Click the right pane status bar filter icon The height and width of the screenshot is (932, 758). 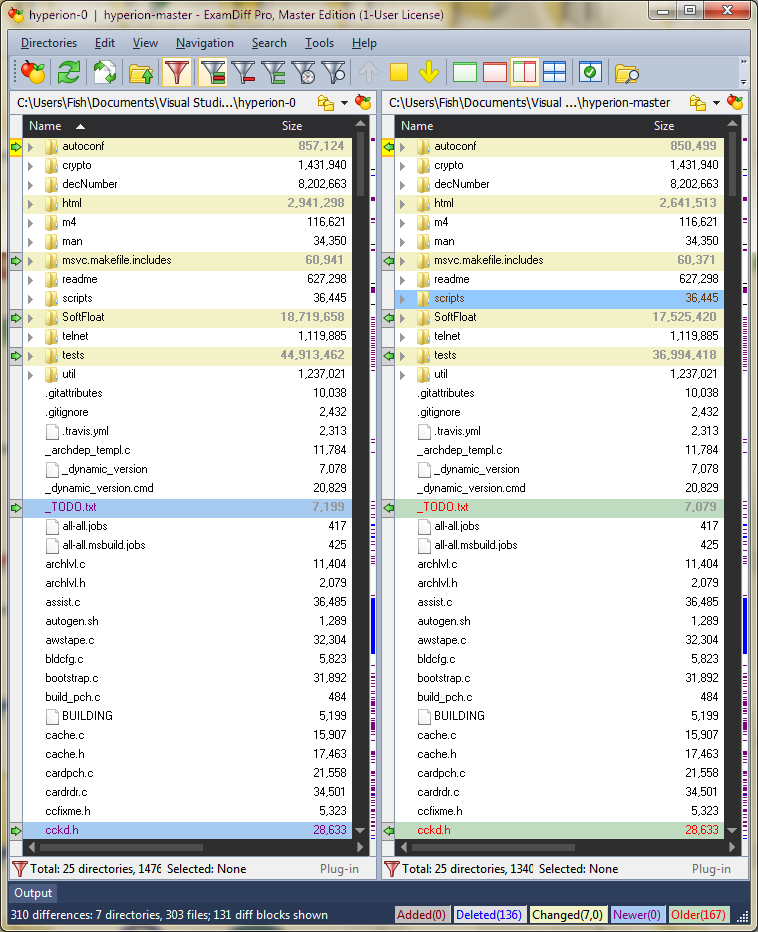point(392,869)
